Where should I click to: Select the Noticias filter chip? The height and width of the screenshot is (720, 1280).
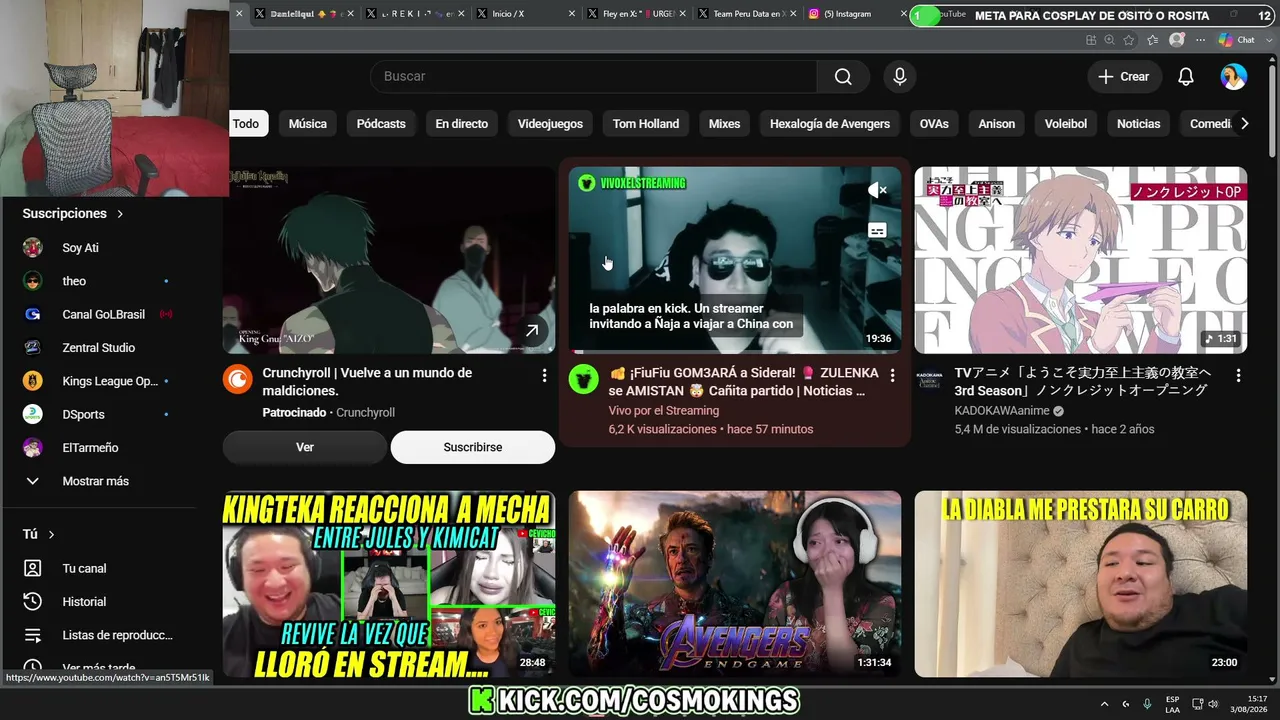pyautogui.click(x=1139, y=124)
